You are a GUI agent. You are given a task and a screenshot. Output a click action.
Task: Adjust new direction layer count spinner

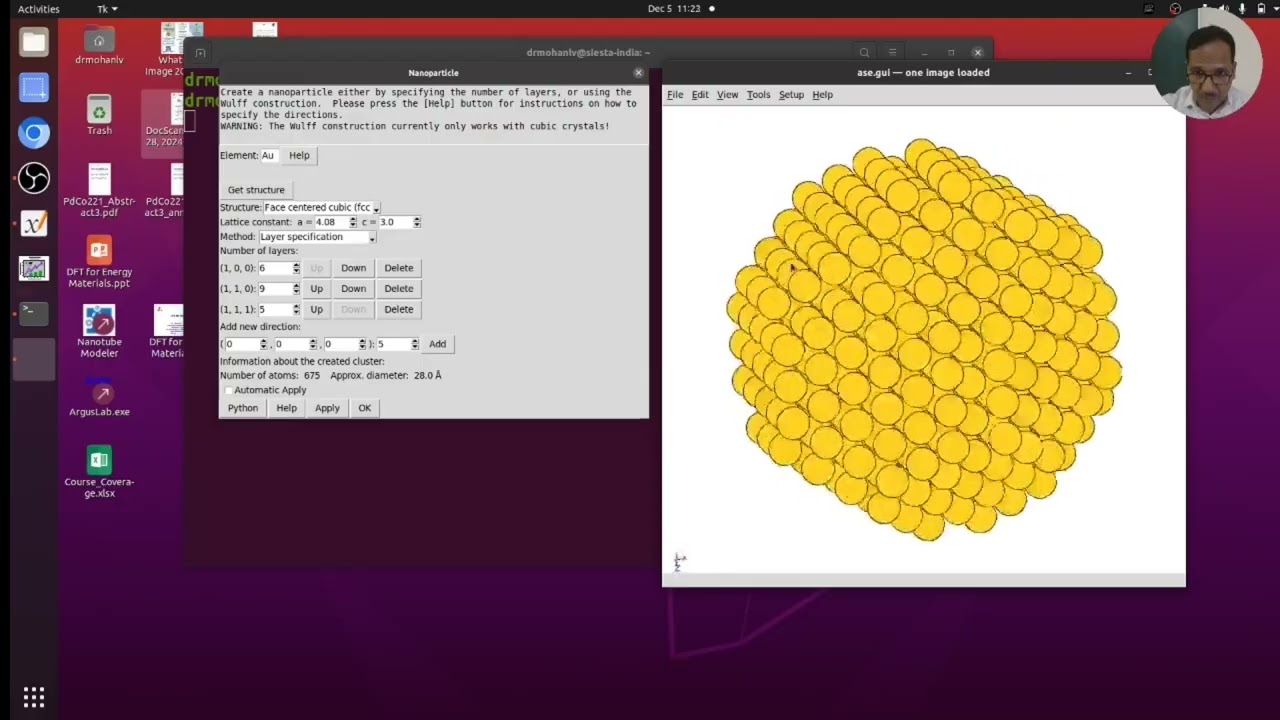pyautogui.click(x=414, y=344)
